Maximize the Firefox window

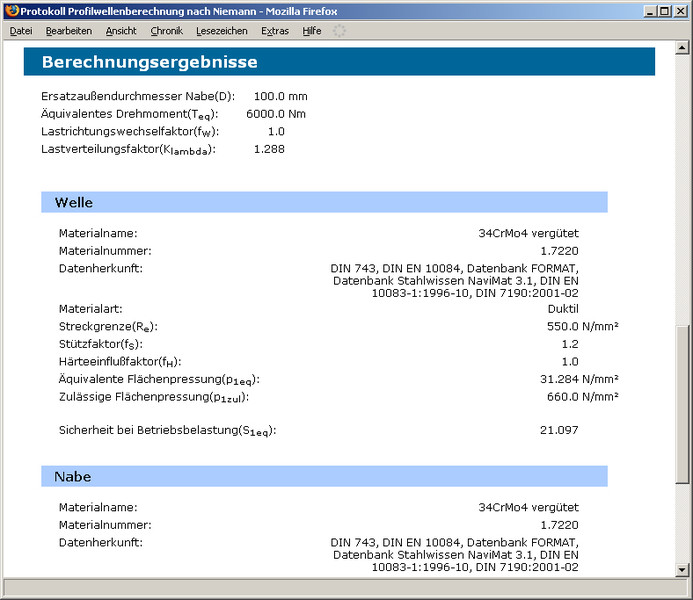click(665, 11)
